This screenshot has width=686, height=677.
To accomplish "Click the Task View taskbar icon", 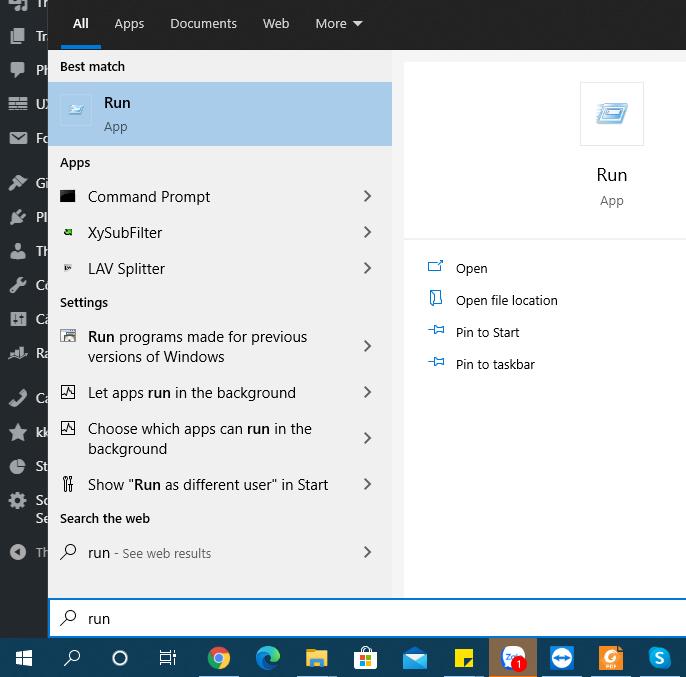I will (x=168, y=658).
